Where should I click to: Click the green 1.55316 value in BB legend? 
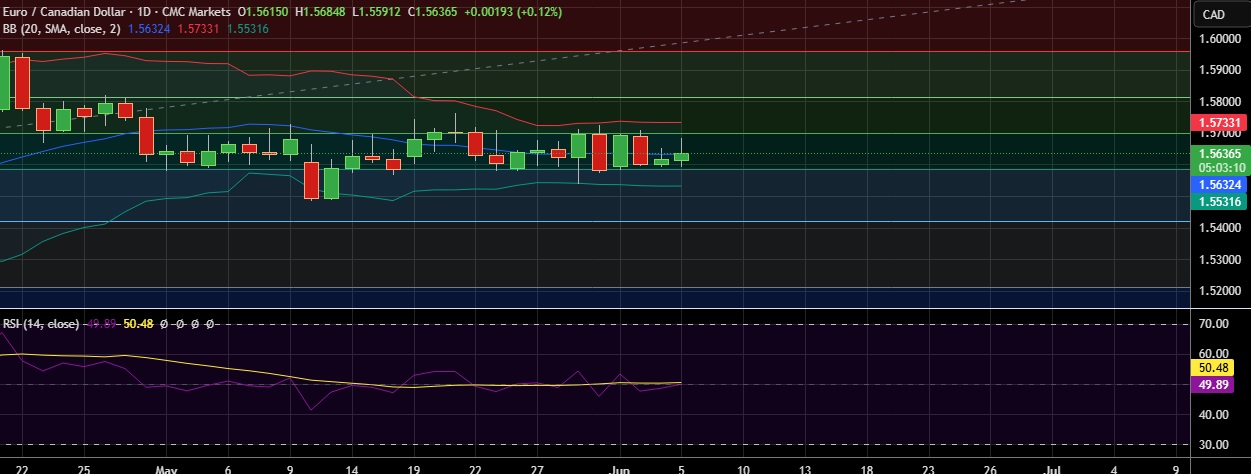point(247,29)
